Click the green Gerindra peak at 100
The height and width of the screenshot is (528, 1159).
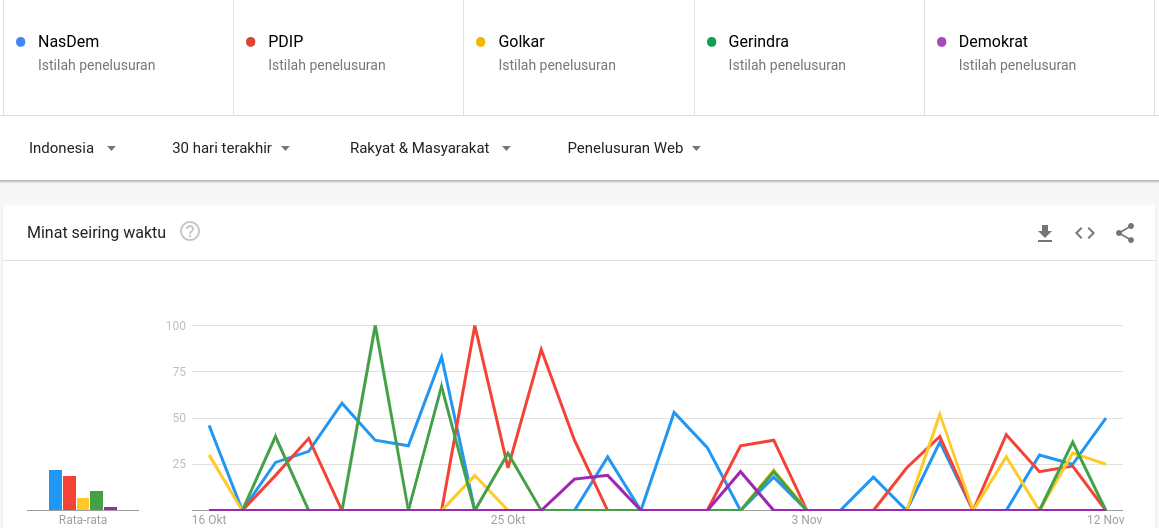click(x=375, y=326)
